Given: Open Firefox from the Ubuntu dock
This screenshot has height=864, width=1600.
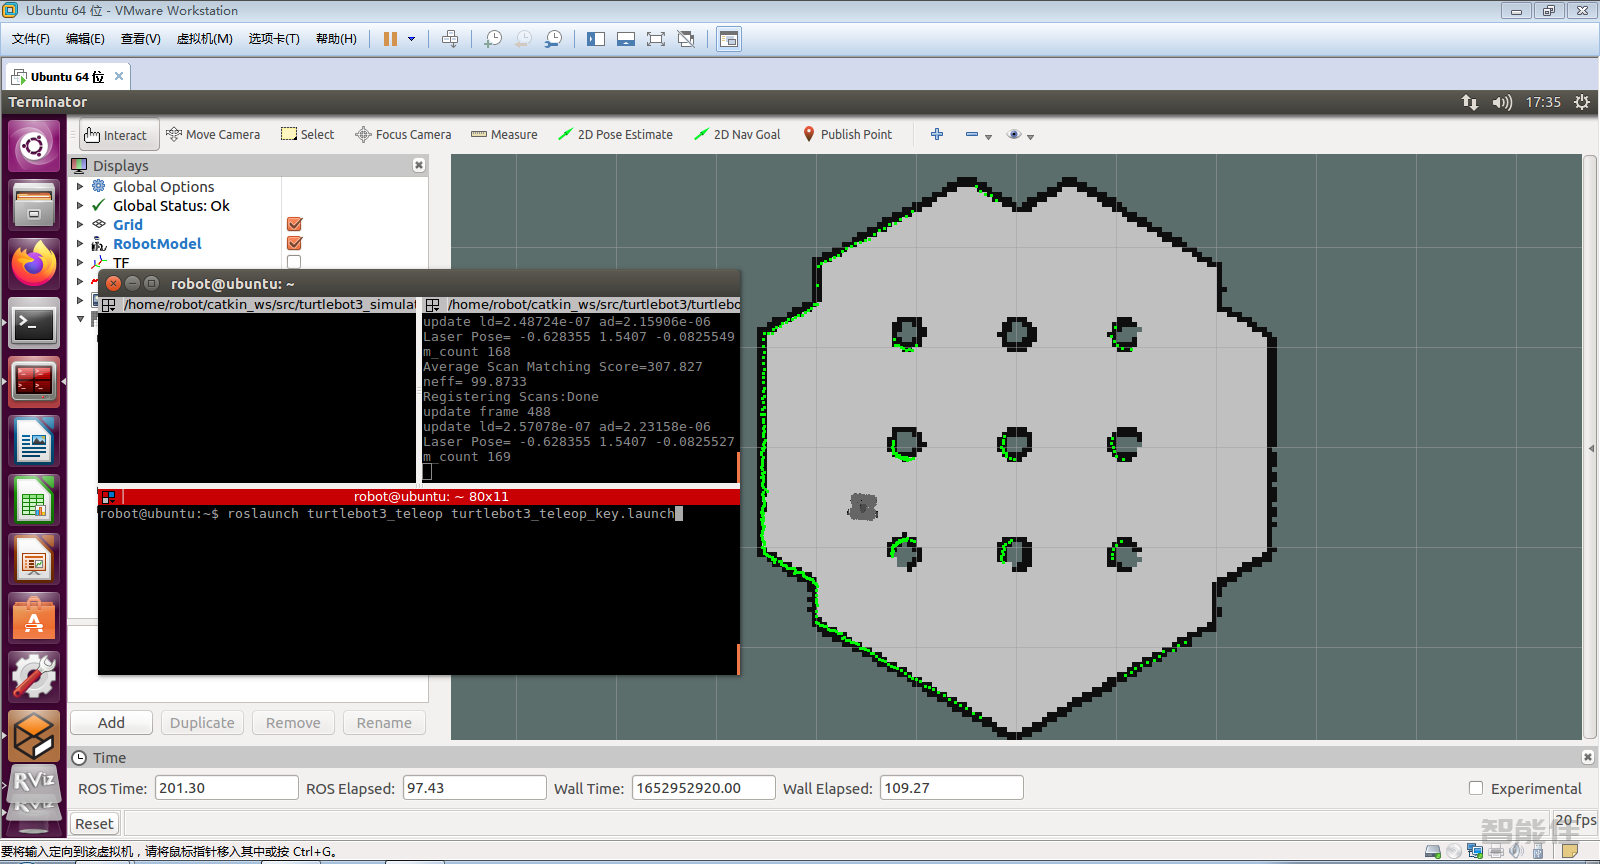Looking at the screenshot, I should point(34,264).
